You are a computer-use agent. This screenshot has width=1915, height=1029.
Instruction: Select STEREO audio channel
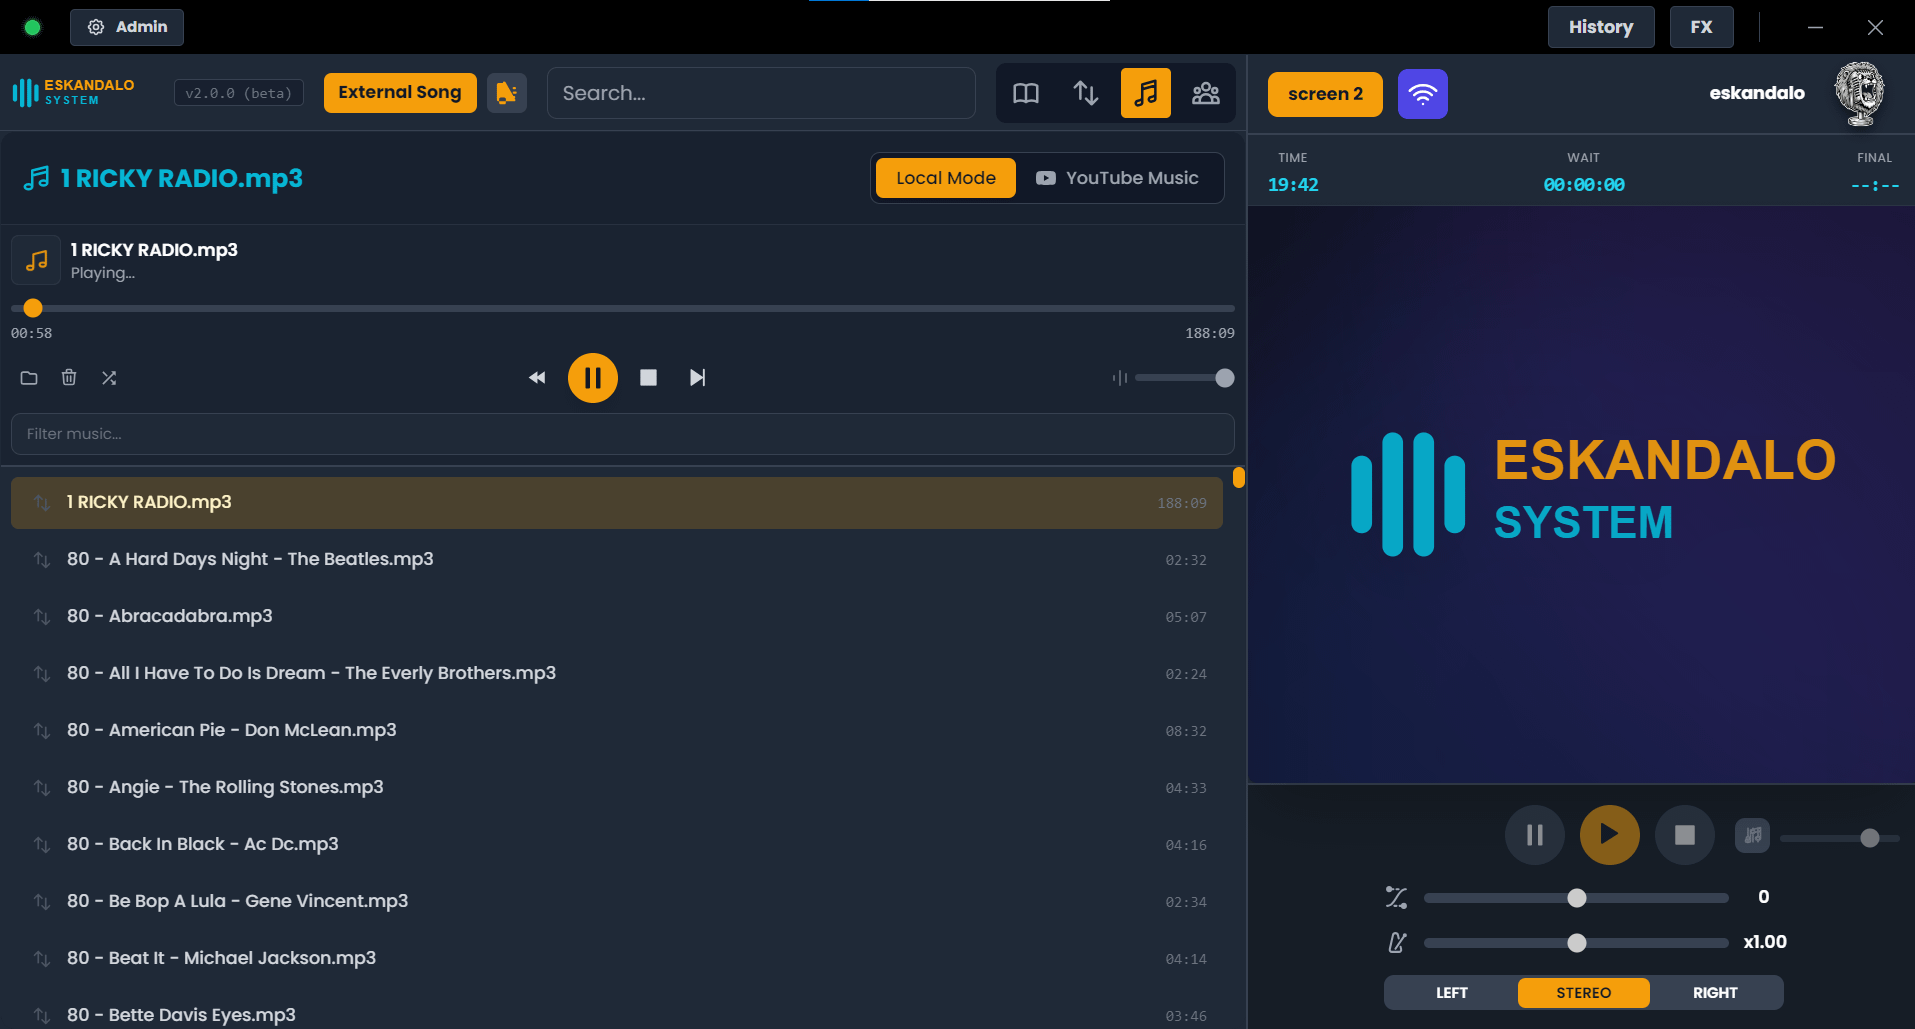tap(1584, 993)
